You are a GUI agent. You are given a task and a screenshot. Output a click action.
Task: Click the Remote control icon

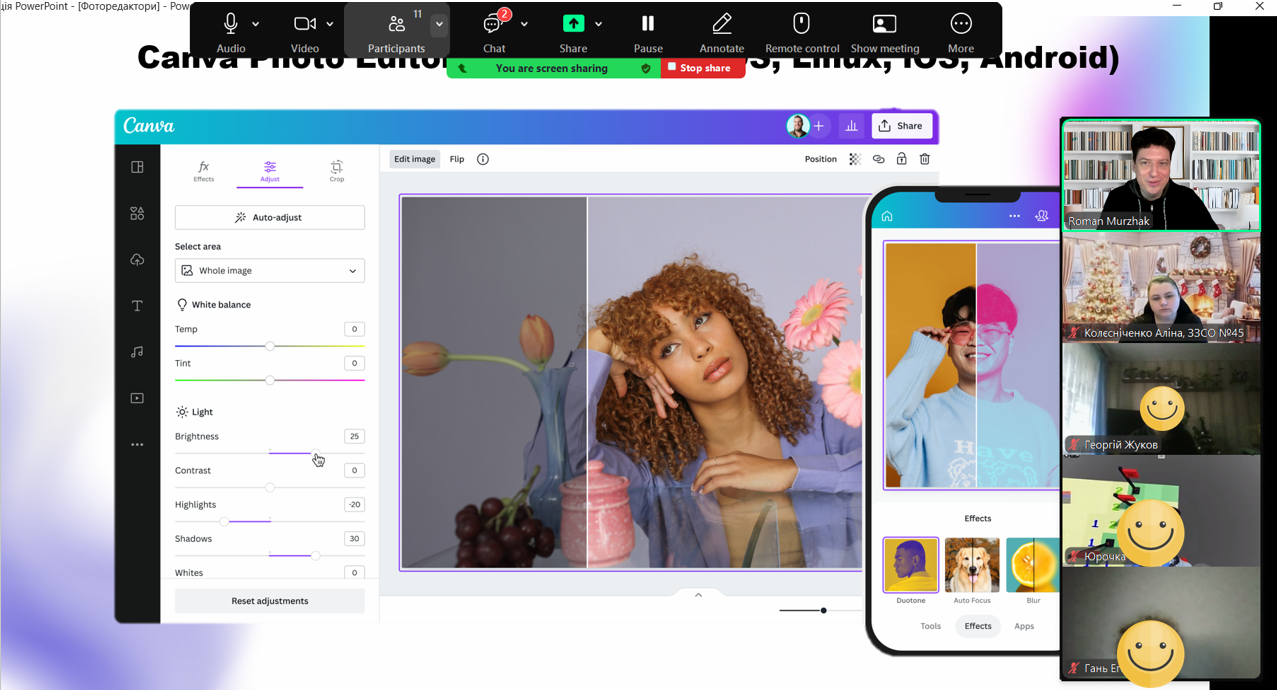click(801, 30)
